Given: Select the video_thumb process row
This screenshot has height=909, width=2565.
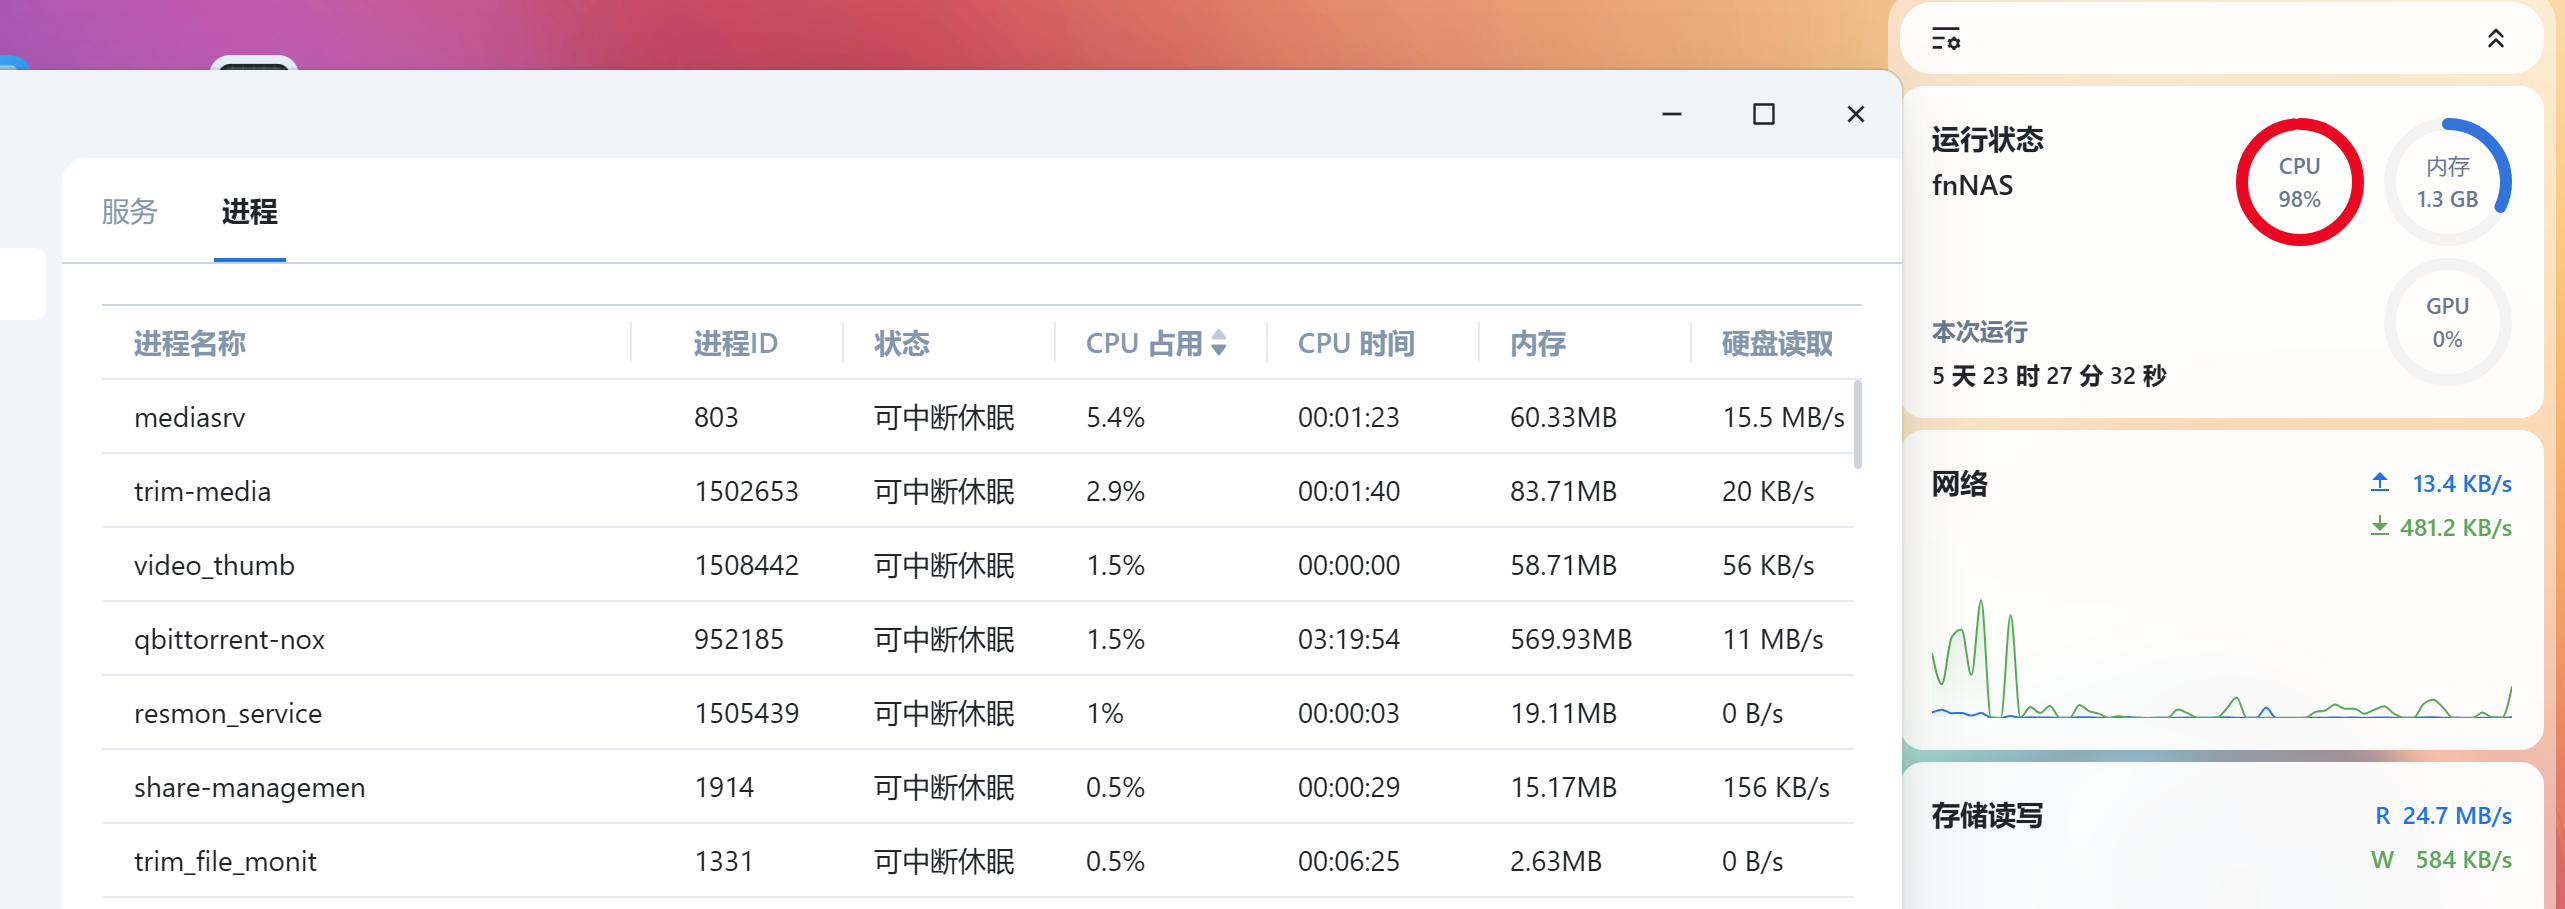Looking at the screenshot, I should coord(977,565).
